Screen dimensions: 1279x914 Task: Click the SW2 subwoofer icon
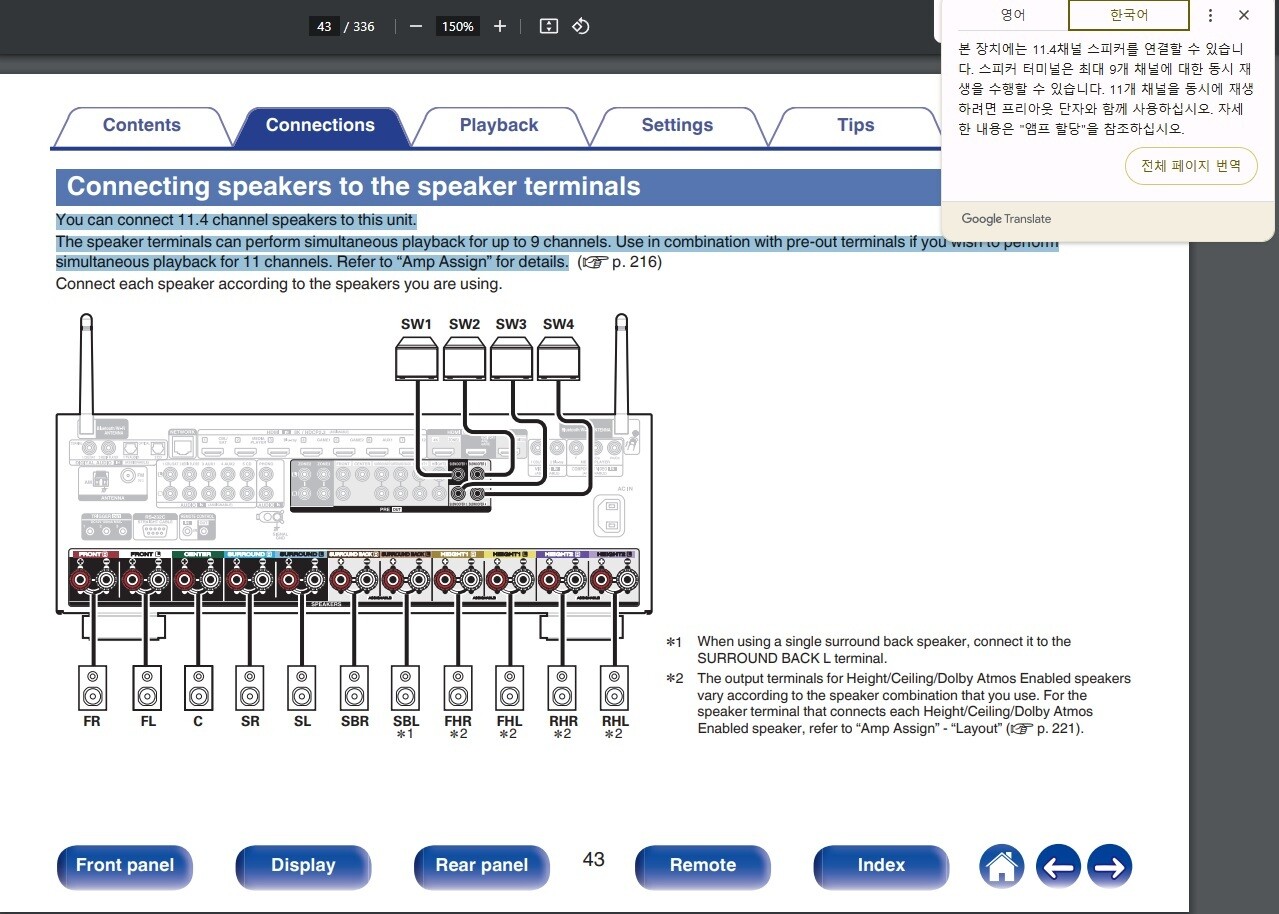[x=464, y=358]
